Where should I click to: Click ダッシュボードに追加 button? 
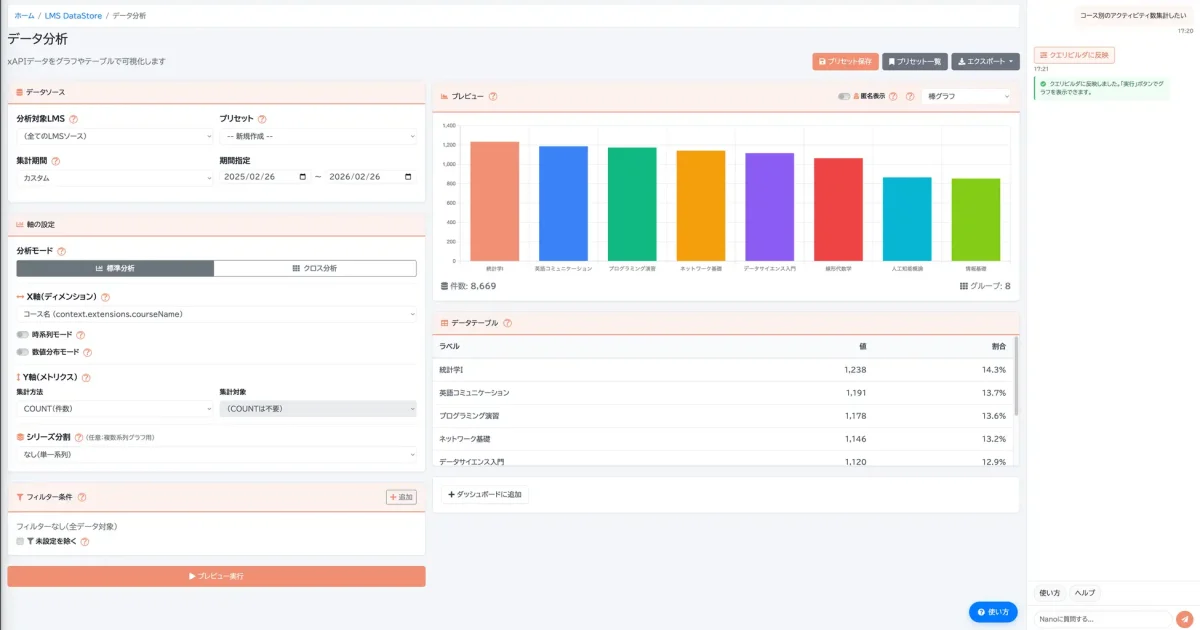click(x=485, y=494)
